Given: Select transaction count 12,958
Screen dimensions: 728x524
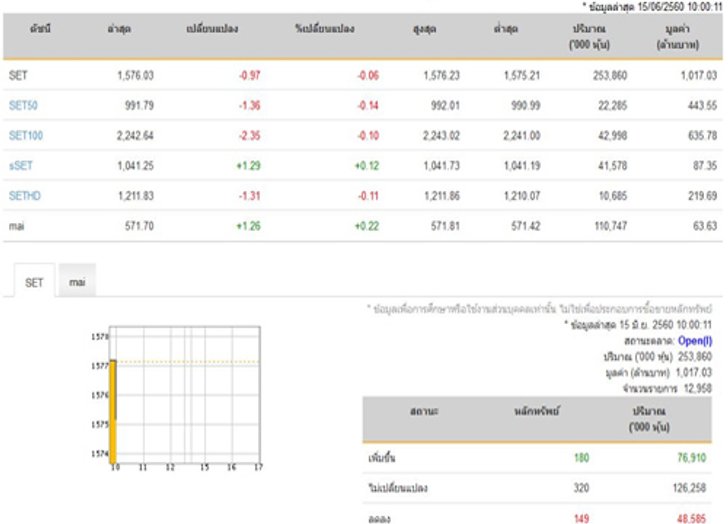Looking at the screenshot, I should coord(698,388).
